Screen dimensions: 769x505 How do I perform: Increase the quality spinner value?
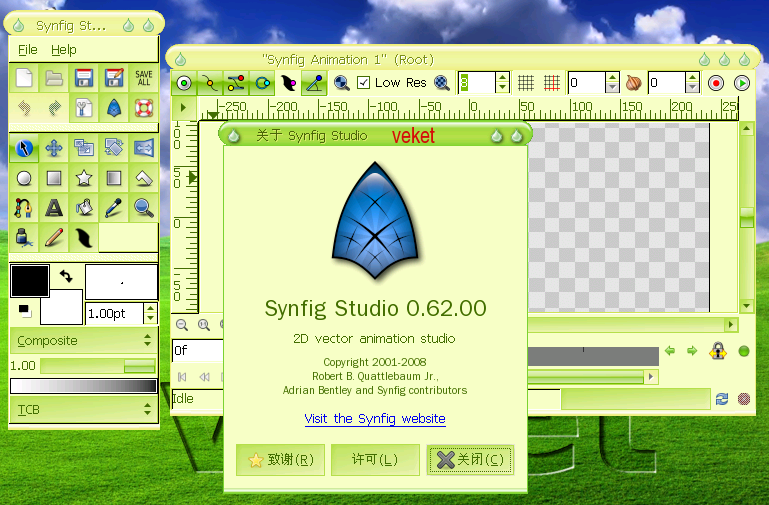click(x=502, y=77)
